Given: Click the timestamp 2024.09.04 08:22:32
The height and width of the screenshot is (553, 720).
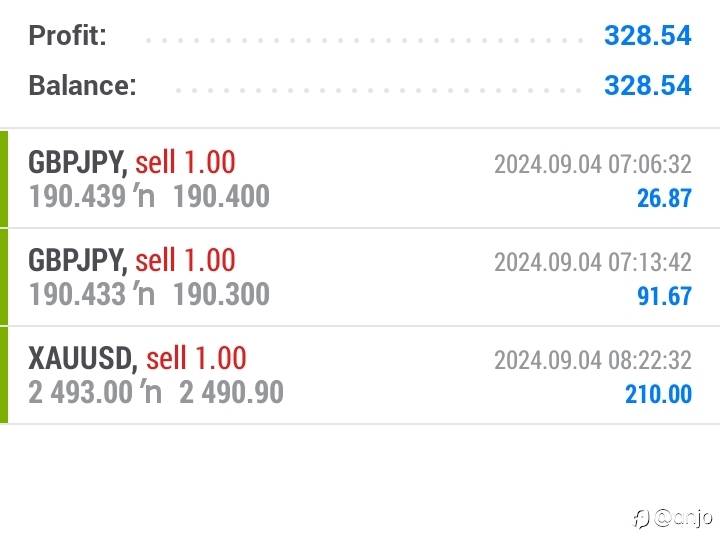Looking at the screenshot, I should coord(592,360).
